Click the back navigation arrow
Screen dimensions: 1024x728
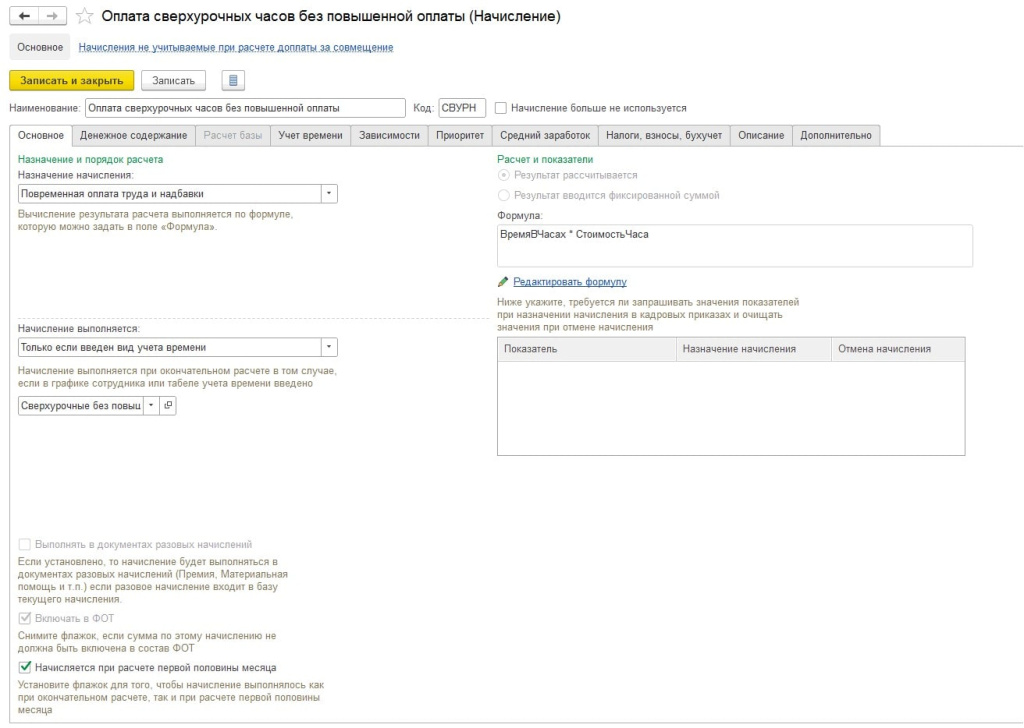[24, 17]
